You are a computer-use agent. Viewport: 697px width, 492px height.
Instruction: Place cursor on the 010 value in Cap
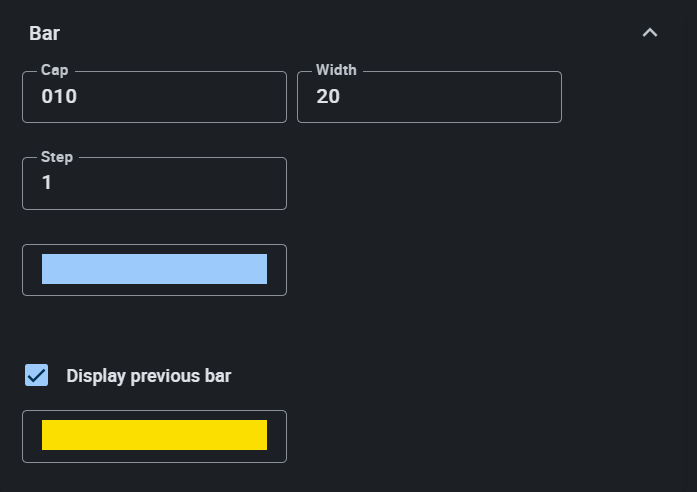pos(59,97)
